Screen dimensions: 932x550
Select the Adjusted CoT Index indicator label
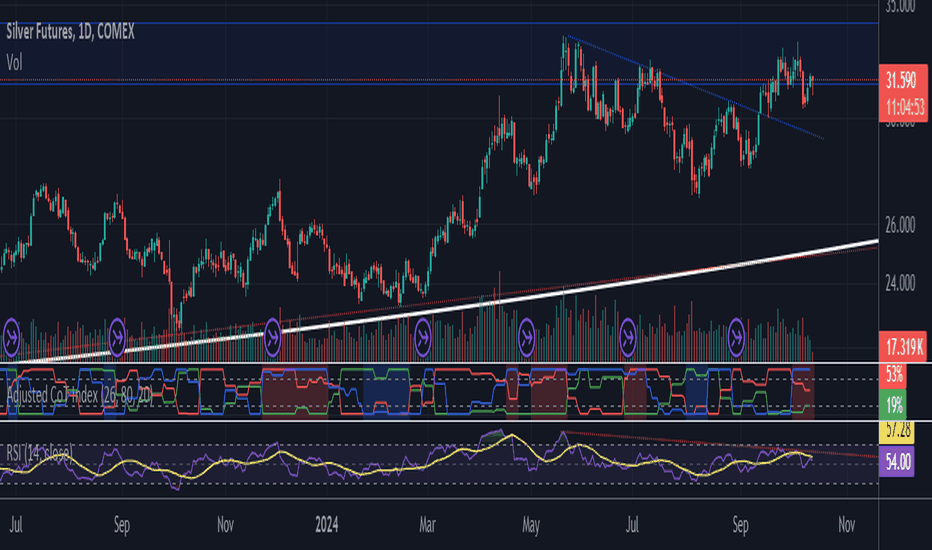(x=80, y=395)
